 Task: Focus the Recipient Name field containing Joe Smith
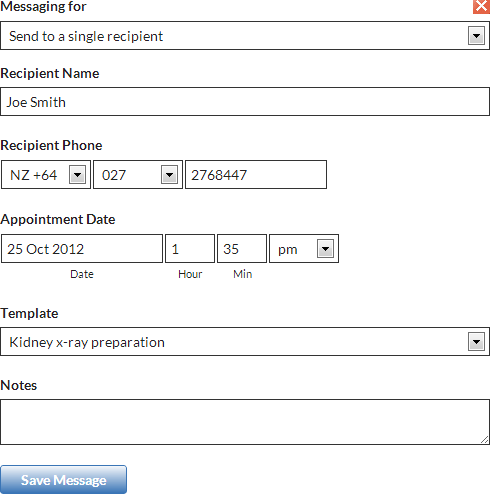point(245,102)
